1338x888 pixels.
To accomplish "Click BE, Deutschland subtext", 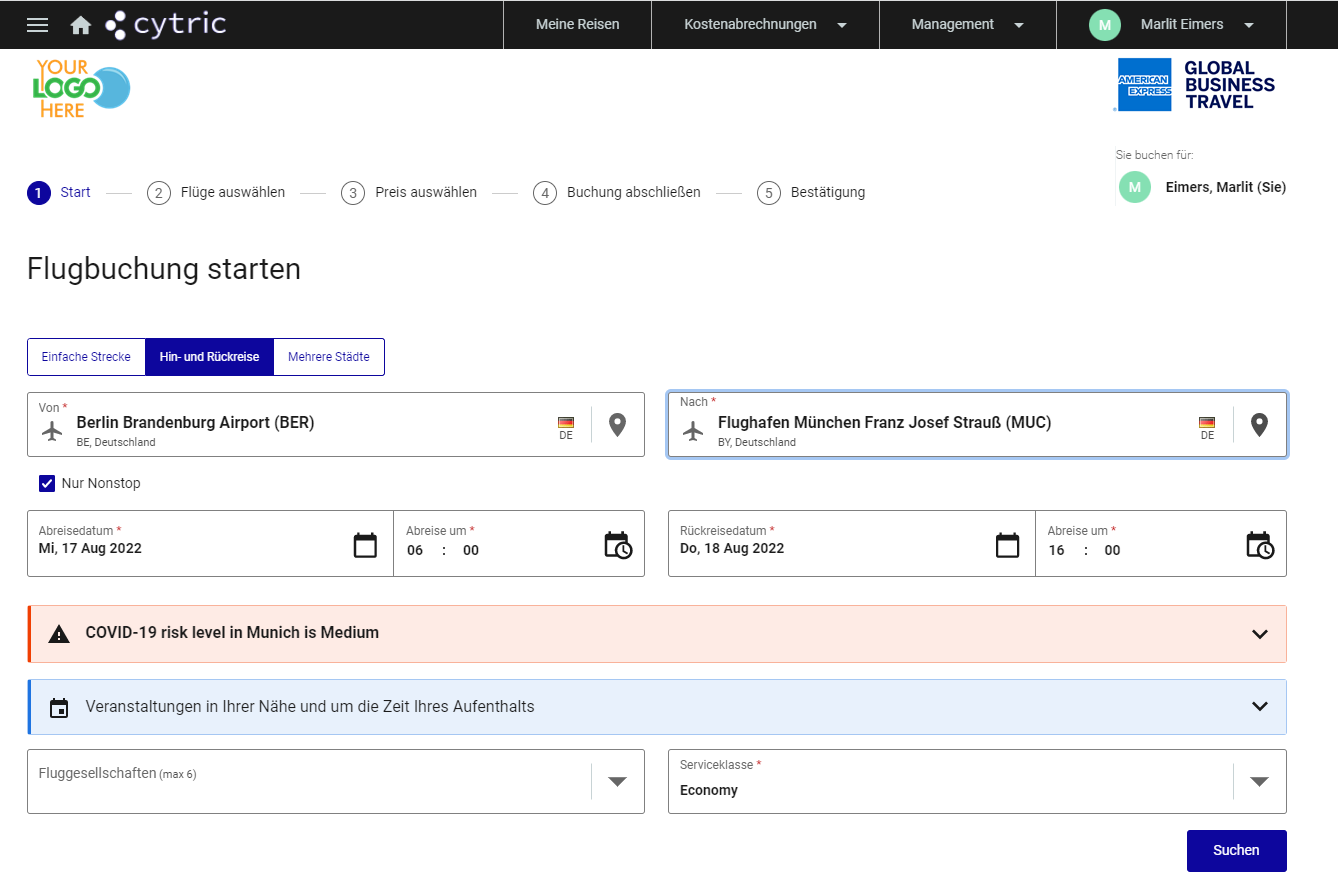I will pyautogui.click(x=116, y=442).
